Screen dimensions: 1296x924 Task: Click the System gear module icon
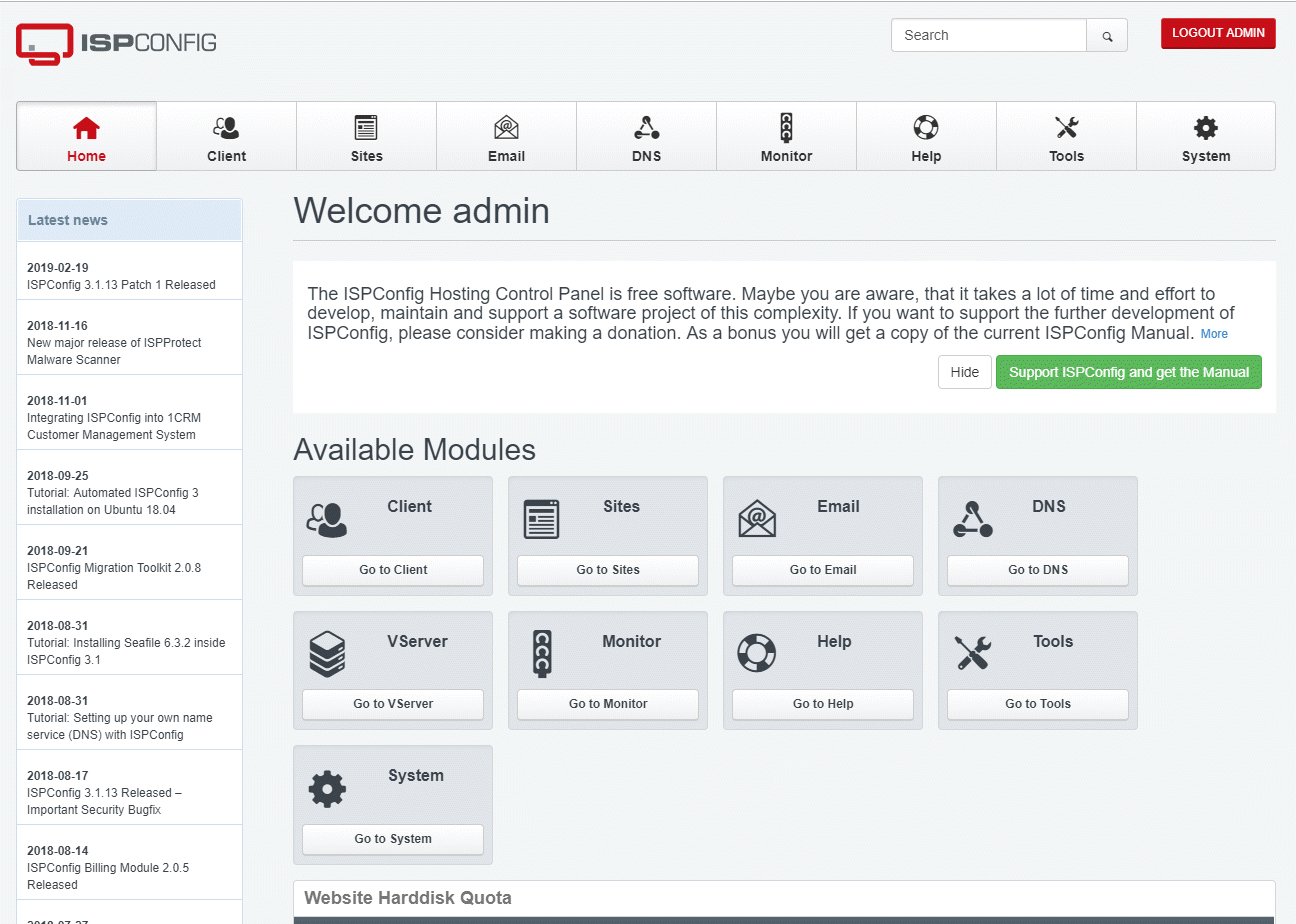327,789
